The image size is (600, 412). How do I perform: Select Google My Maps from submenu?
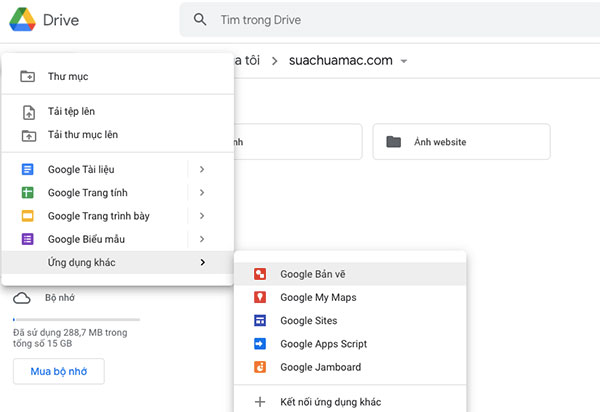coord(350,297)
